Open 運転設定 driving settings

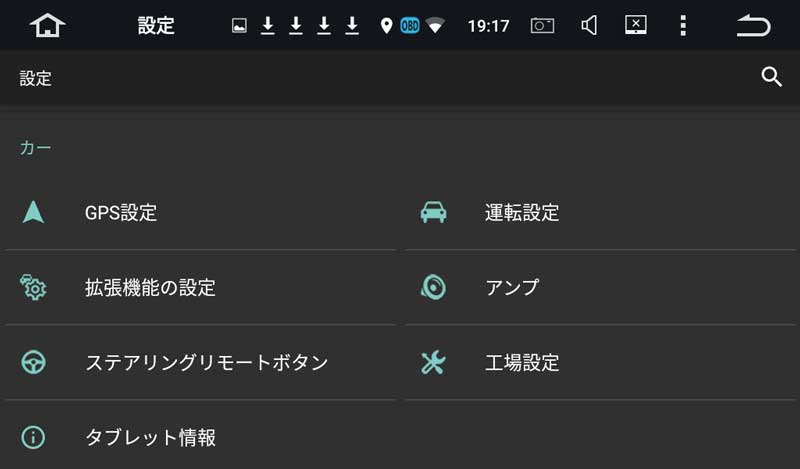(x=601, y=212)
